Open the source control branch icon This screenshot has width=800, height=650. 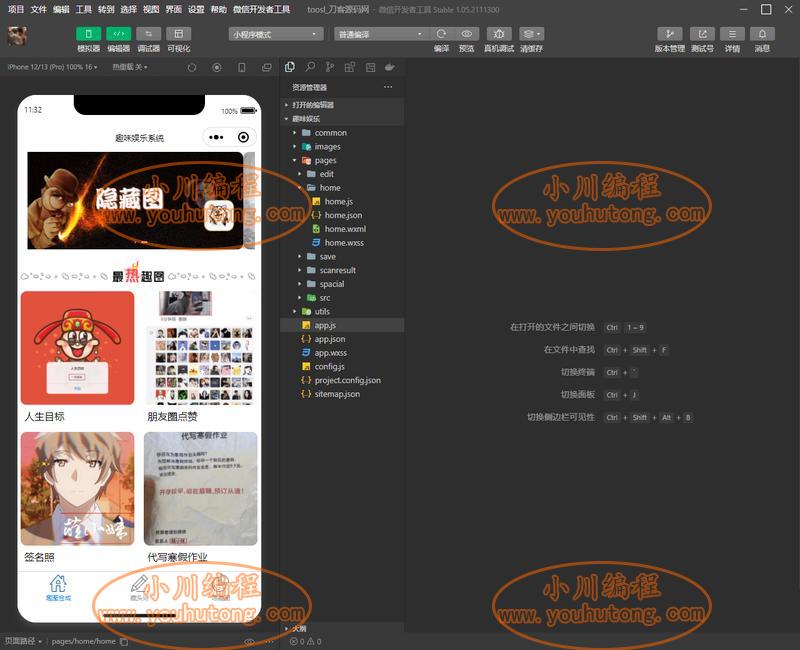tap(330, 67)
